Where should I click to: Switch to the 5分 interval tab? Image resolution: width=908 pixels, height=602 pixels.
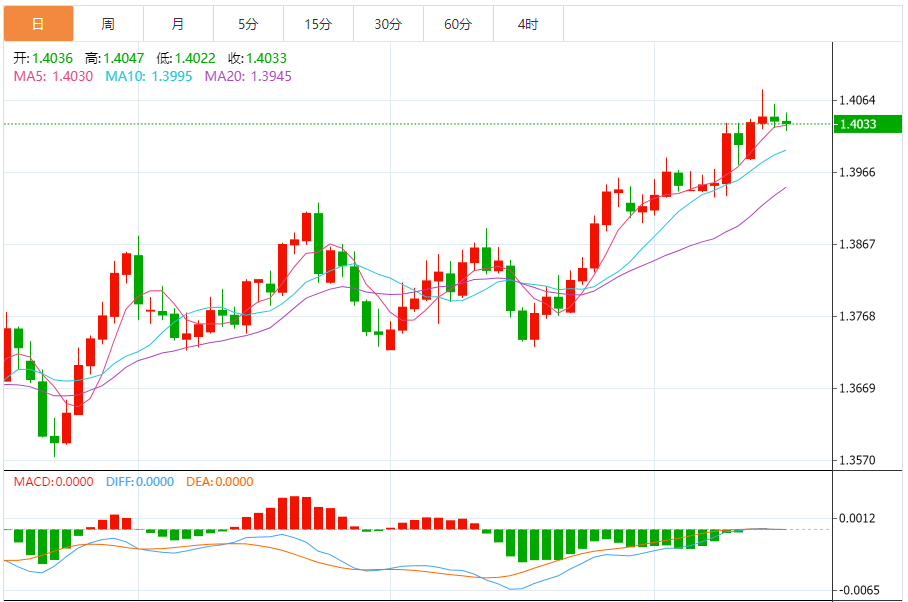[x=248, y=23]
